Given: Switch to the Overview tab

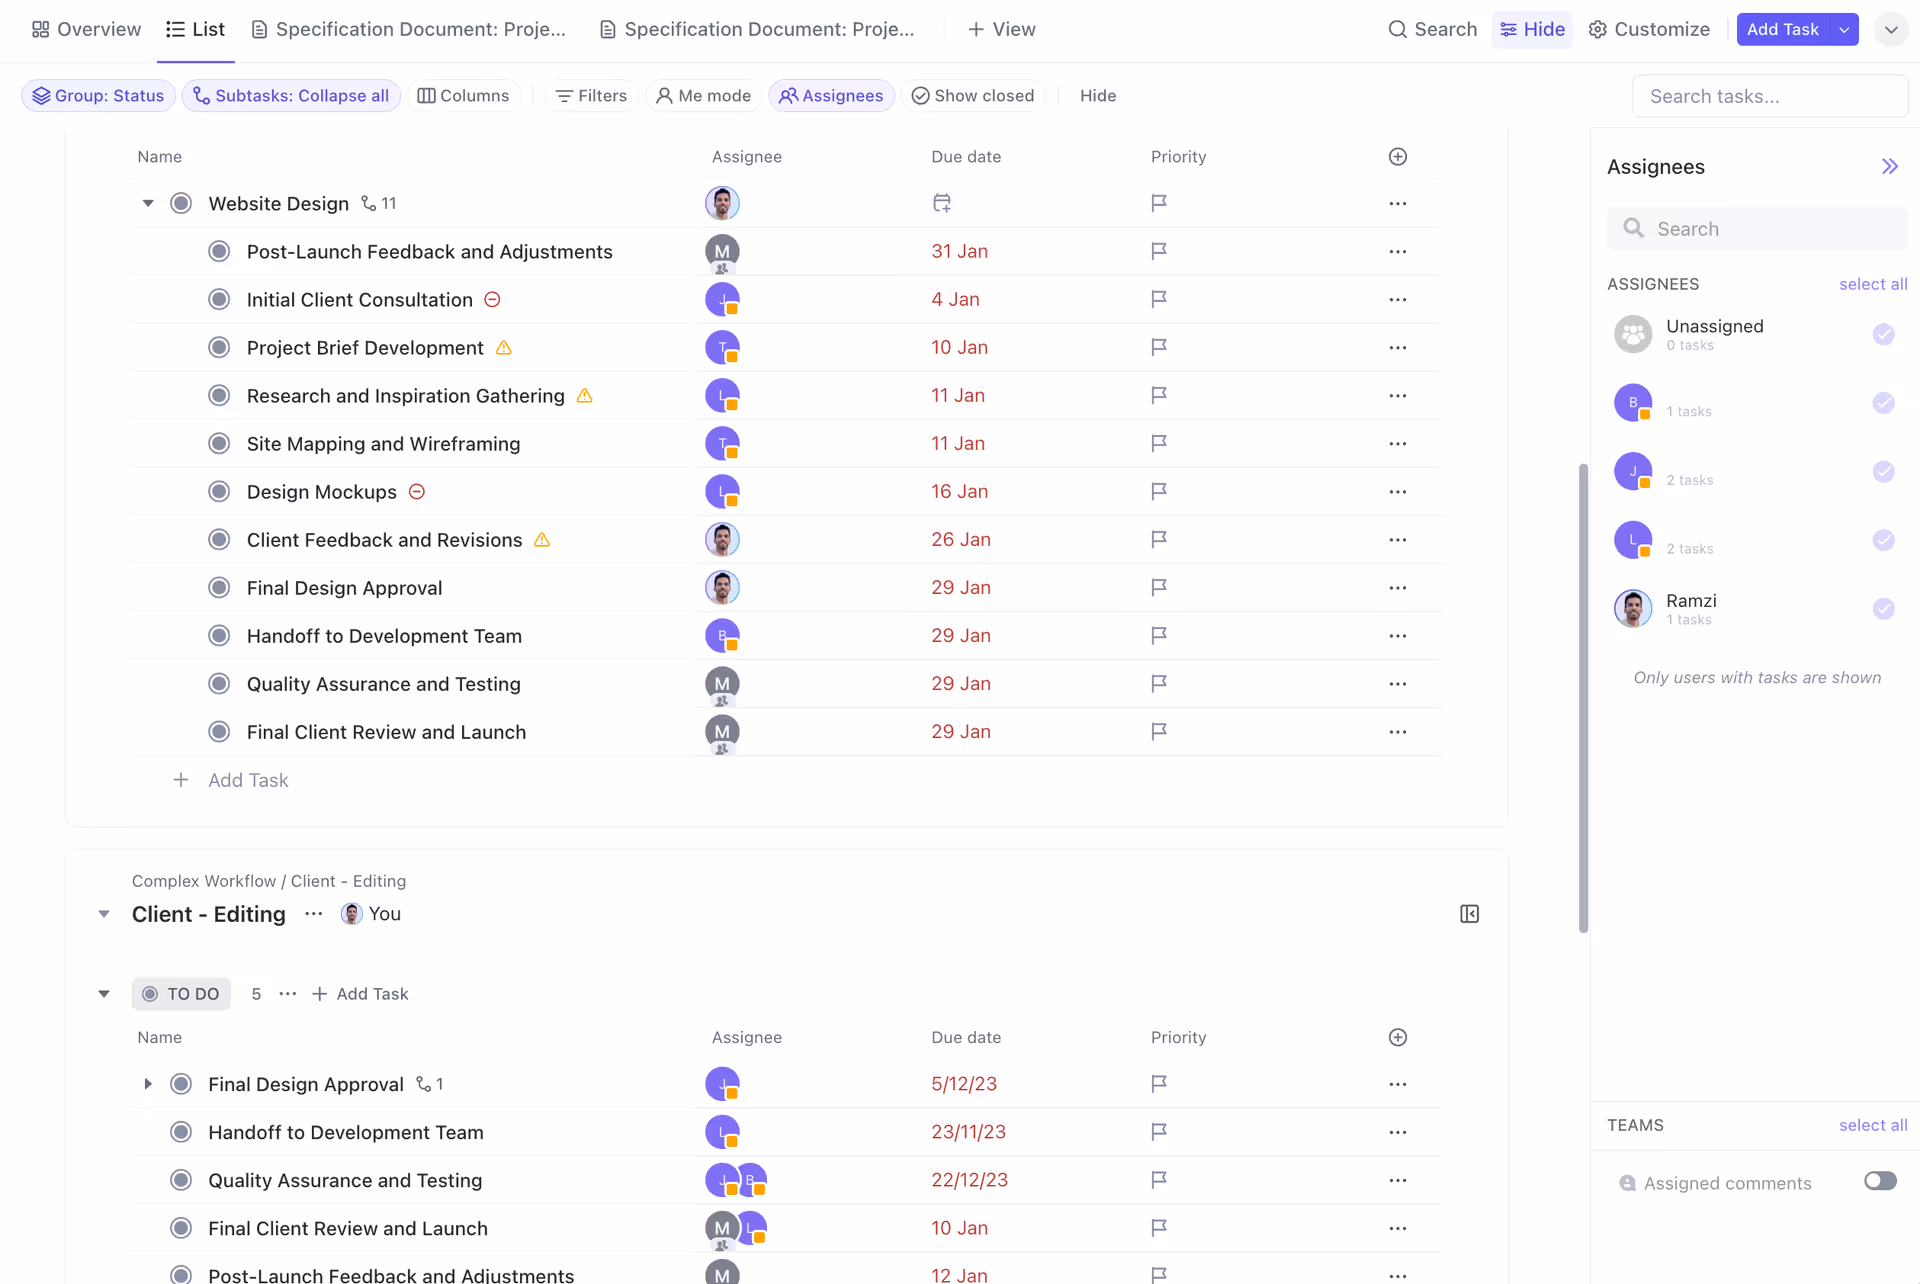Looking at the screenshot, I should (85, 29).
